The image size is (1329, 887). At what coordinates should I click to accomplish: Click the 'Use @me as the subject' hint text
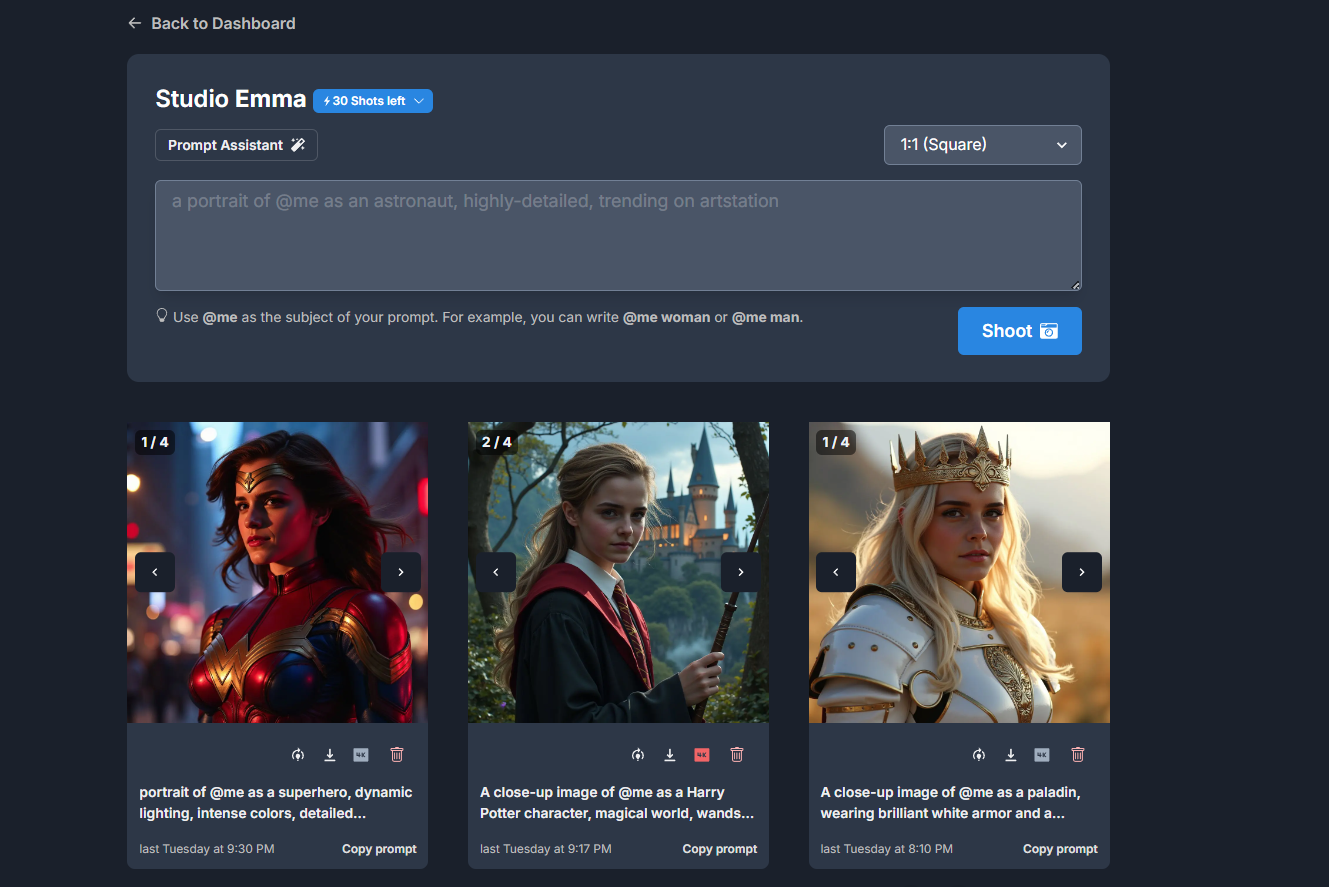tap(480, 317)
